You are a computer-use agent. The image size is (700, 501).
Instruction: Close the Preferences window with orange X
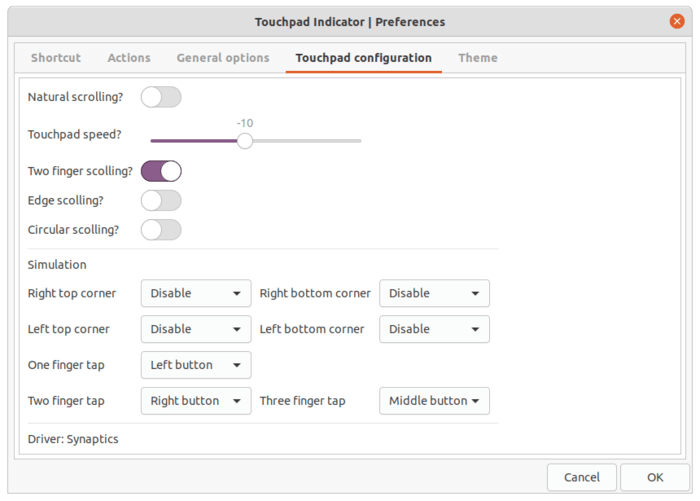(x=677, y=21)
